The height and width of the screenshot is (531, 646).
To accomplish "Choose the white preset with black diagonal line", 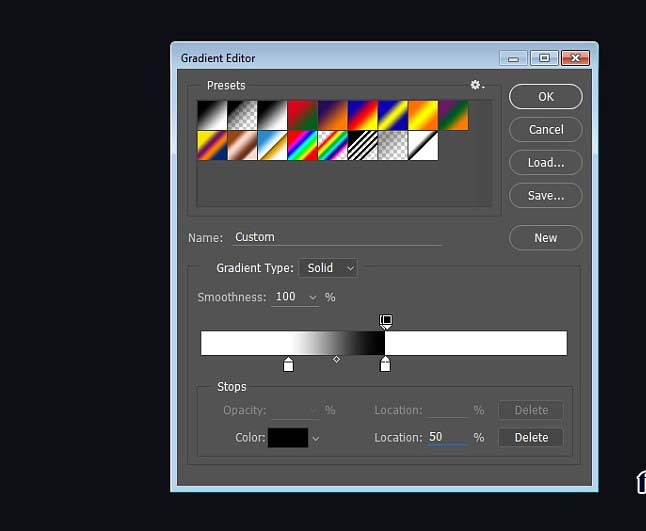I will coord(423,145).
